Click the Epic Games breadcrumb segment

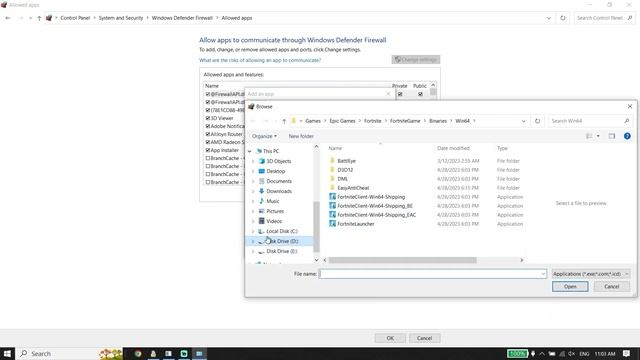coord(342,121)
